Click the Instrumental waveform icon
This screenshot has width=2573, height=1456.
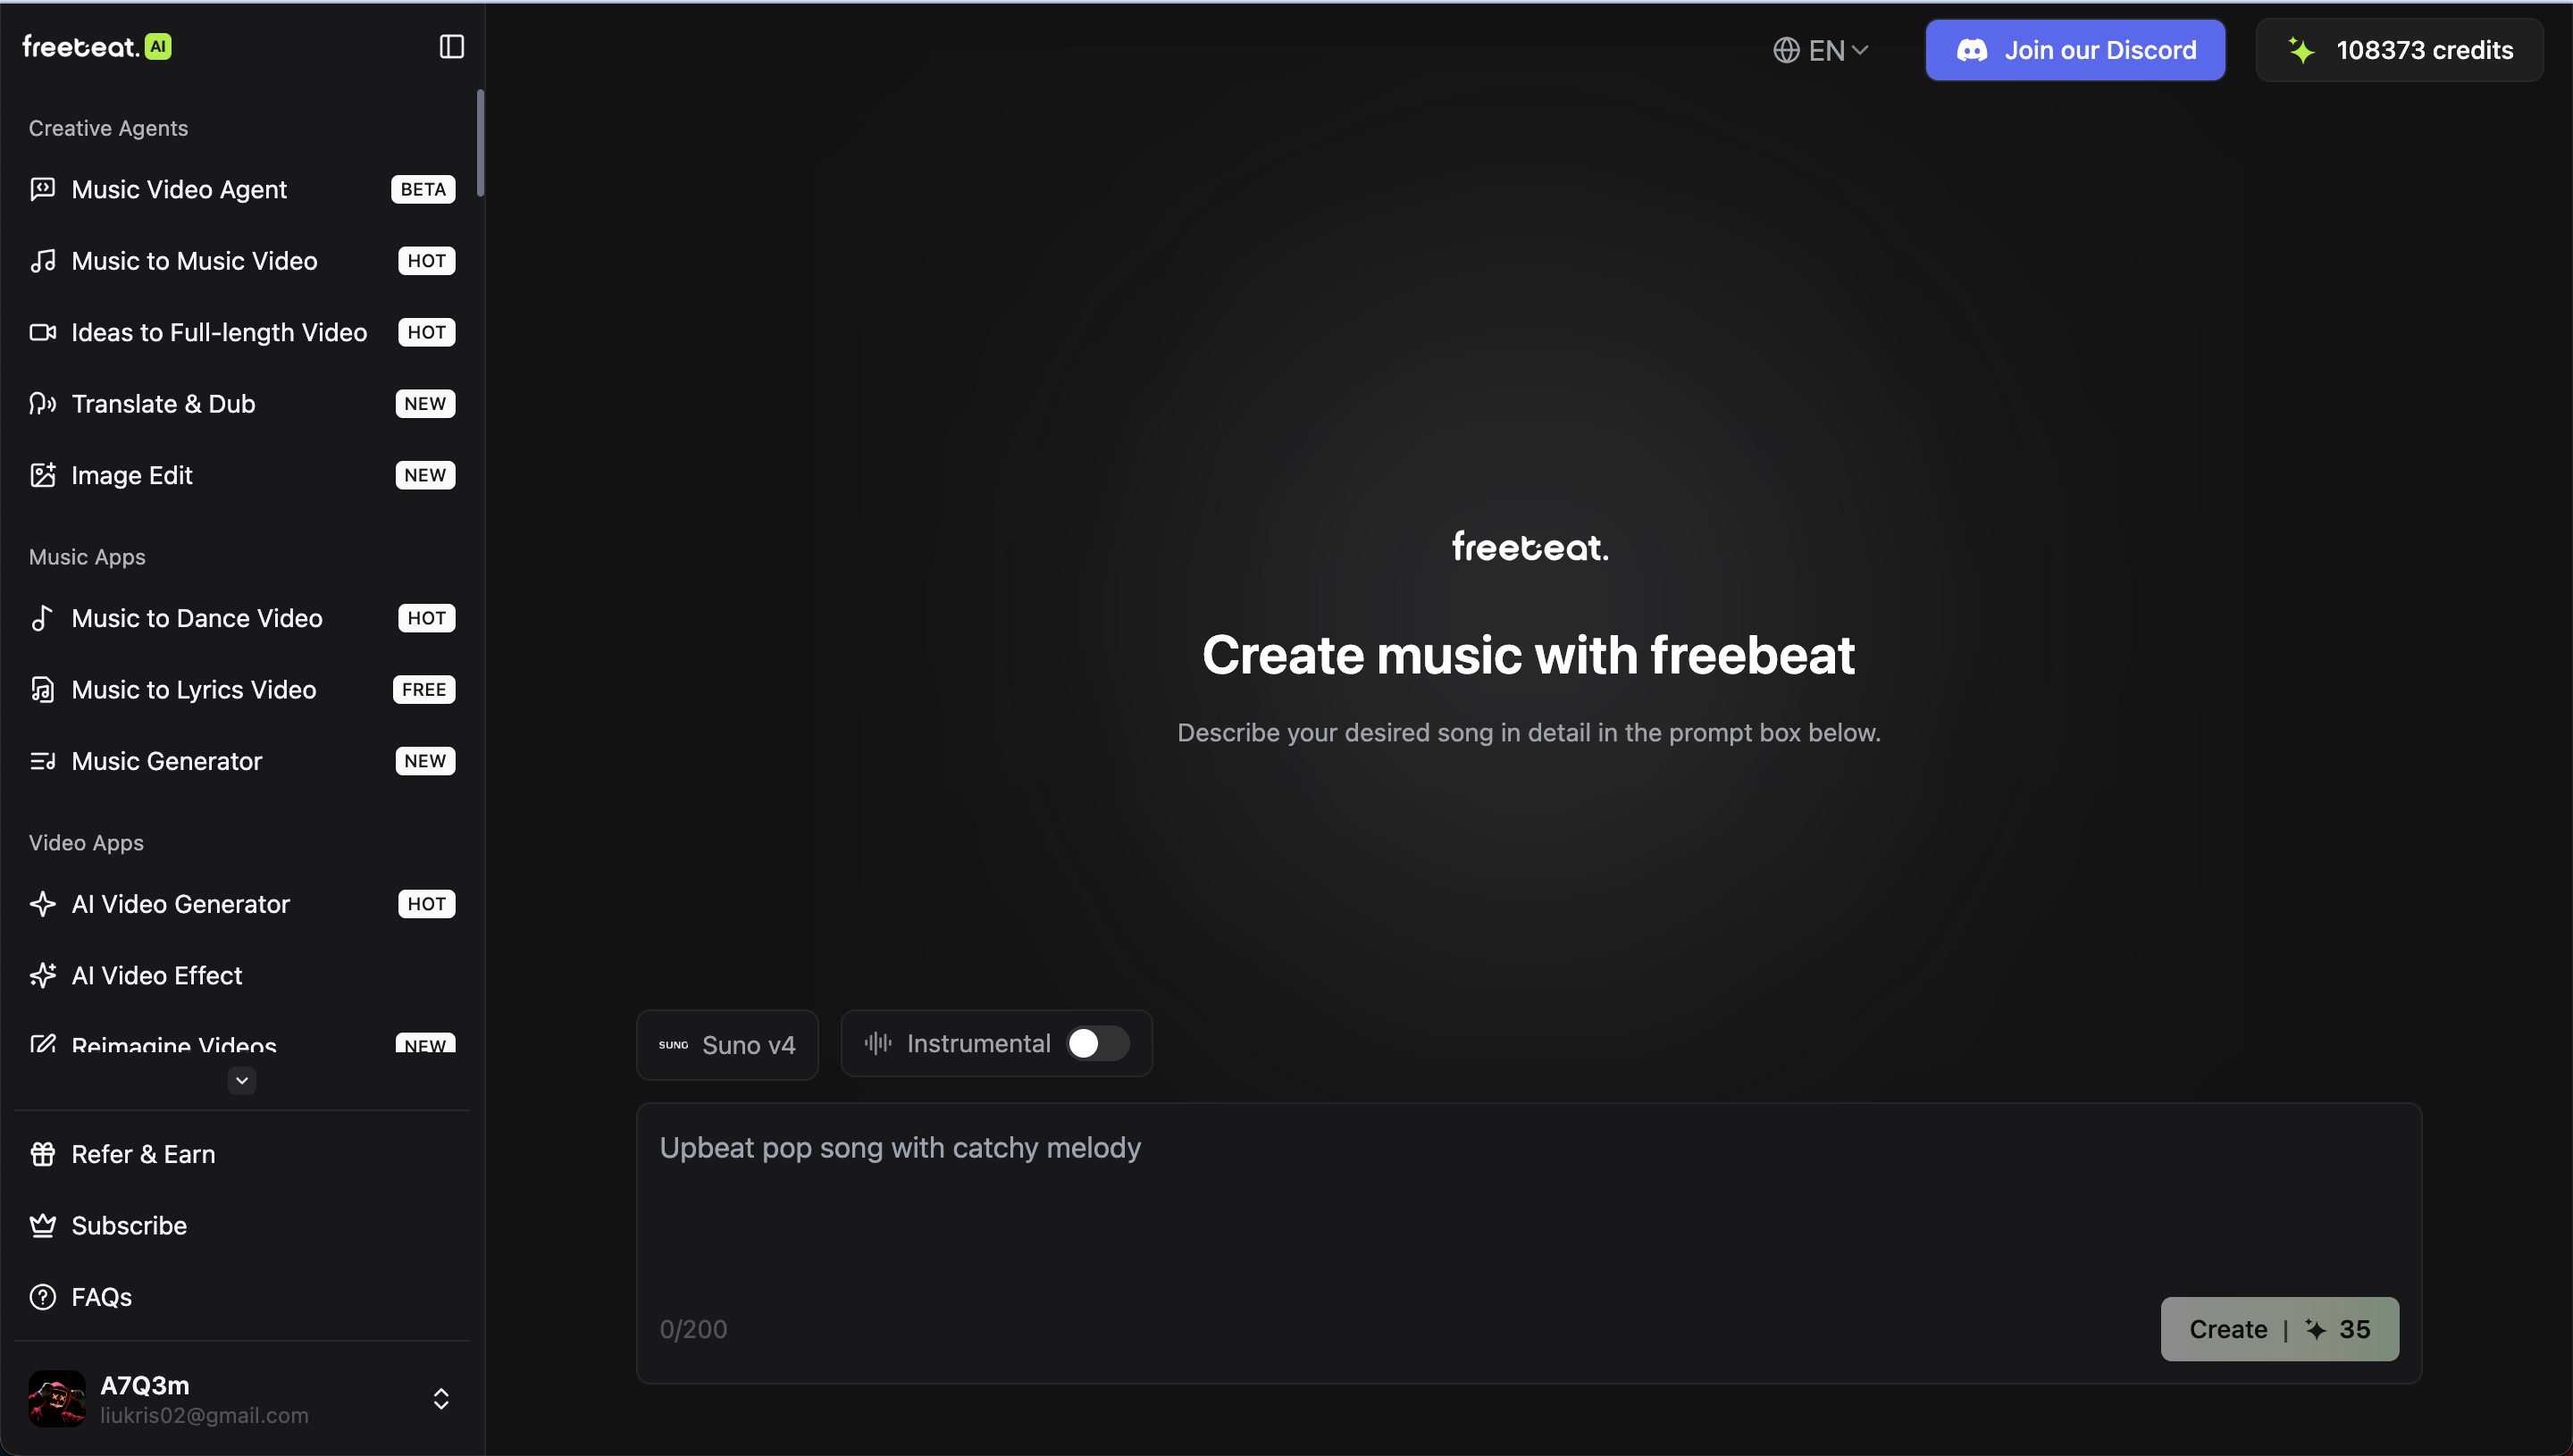click(x=878, y=1043)
